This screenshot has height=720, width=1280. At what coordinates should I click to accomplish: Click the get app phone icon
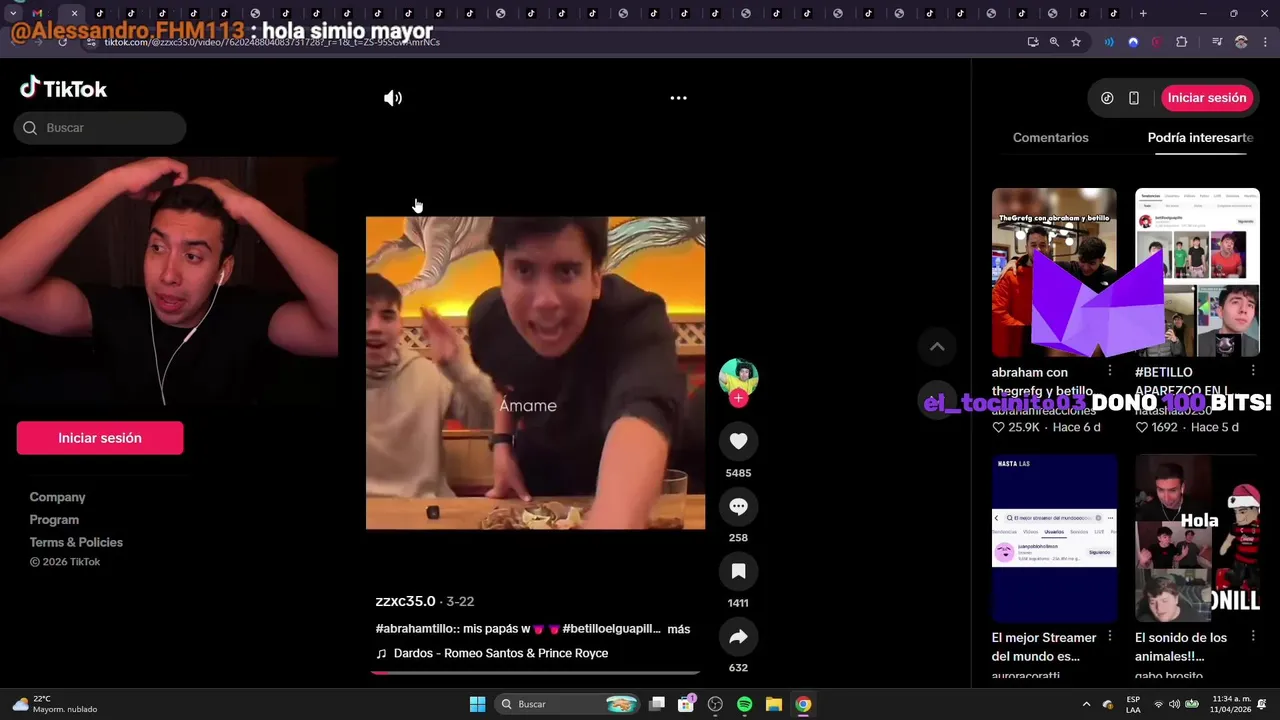(1134, 98)
